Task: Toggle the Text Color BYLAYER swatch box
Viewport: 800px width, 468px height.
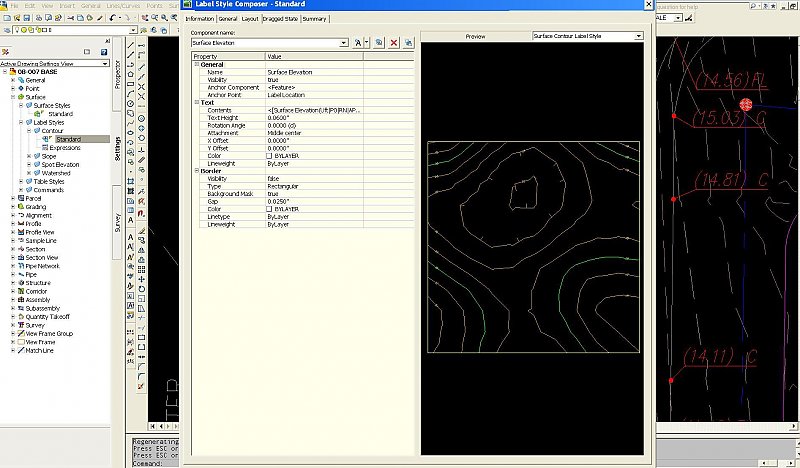Action: pos(270,155)
